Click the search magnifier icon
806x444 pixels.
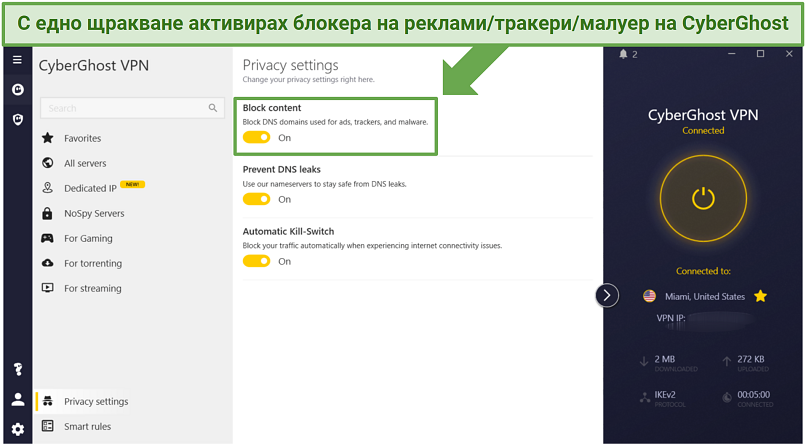[x=213, y=108]
